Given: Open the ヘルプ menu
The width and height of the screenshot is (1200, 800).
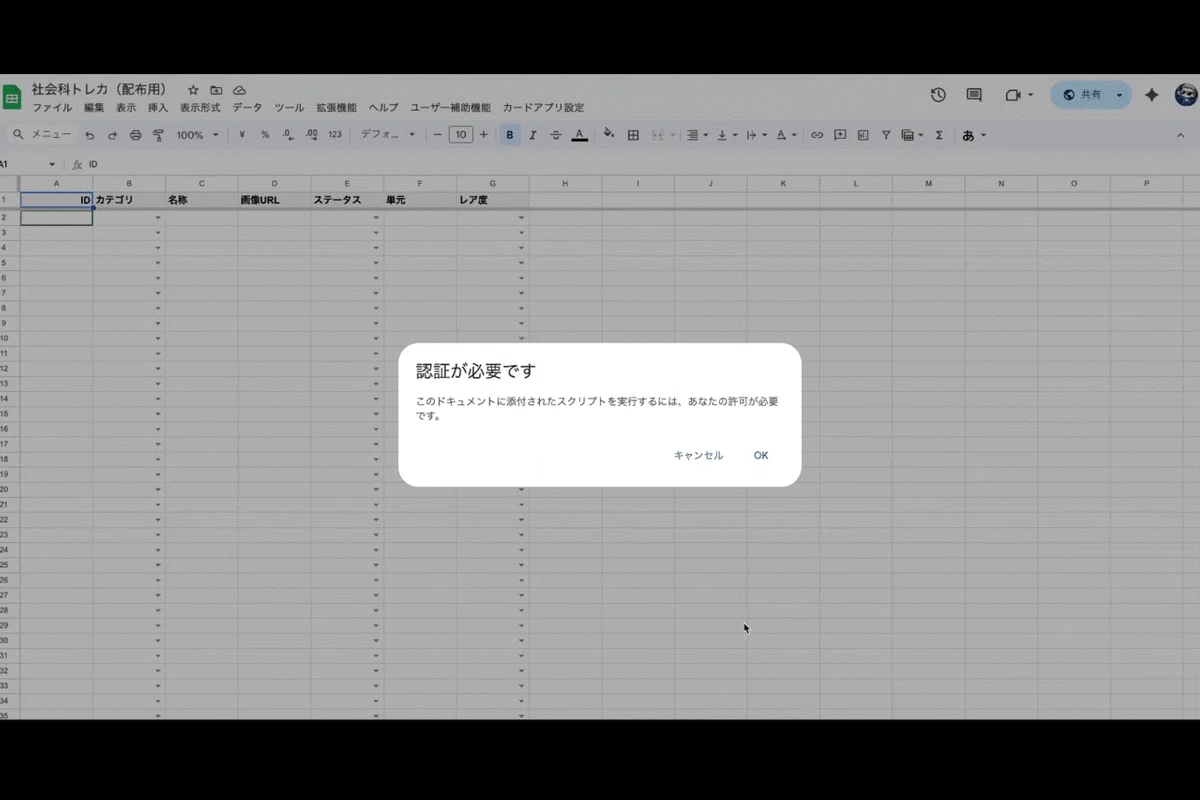Looking at the screenshot, I should [383, 108].
